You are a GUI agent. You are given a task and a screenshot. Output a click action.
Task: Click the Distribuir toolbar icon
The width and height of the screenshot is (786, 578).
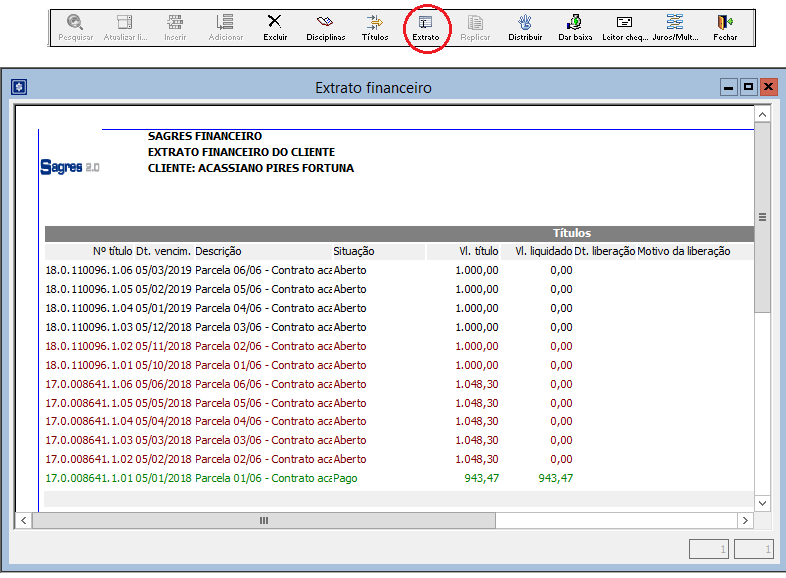[525, 26]
